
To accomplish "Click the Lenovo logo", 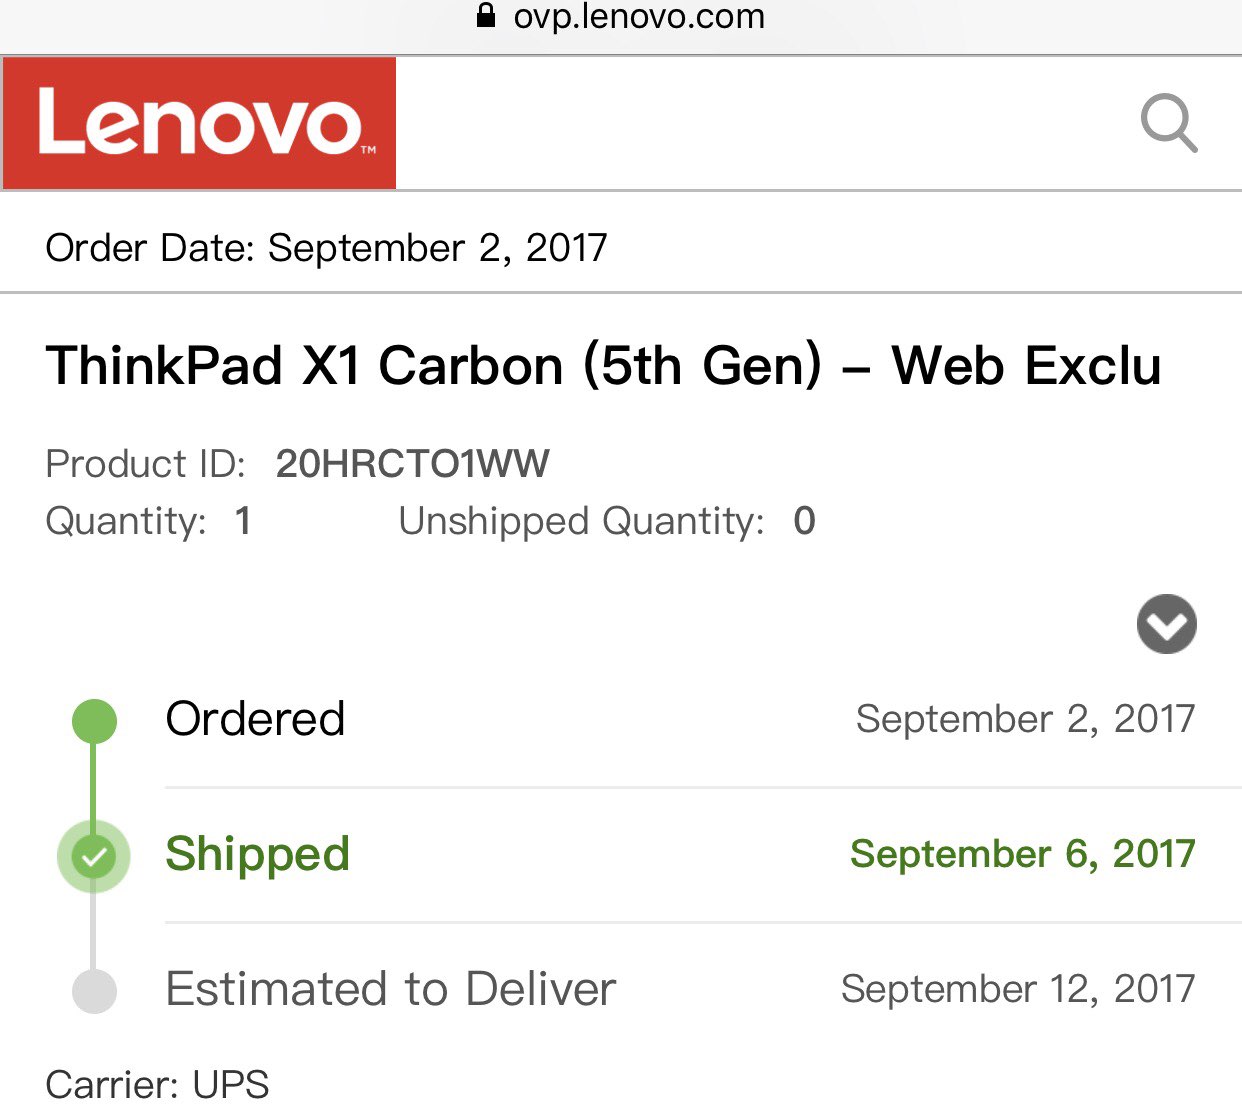I will [x=200, y=123].
